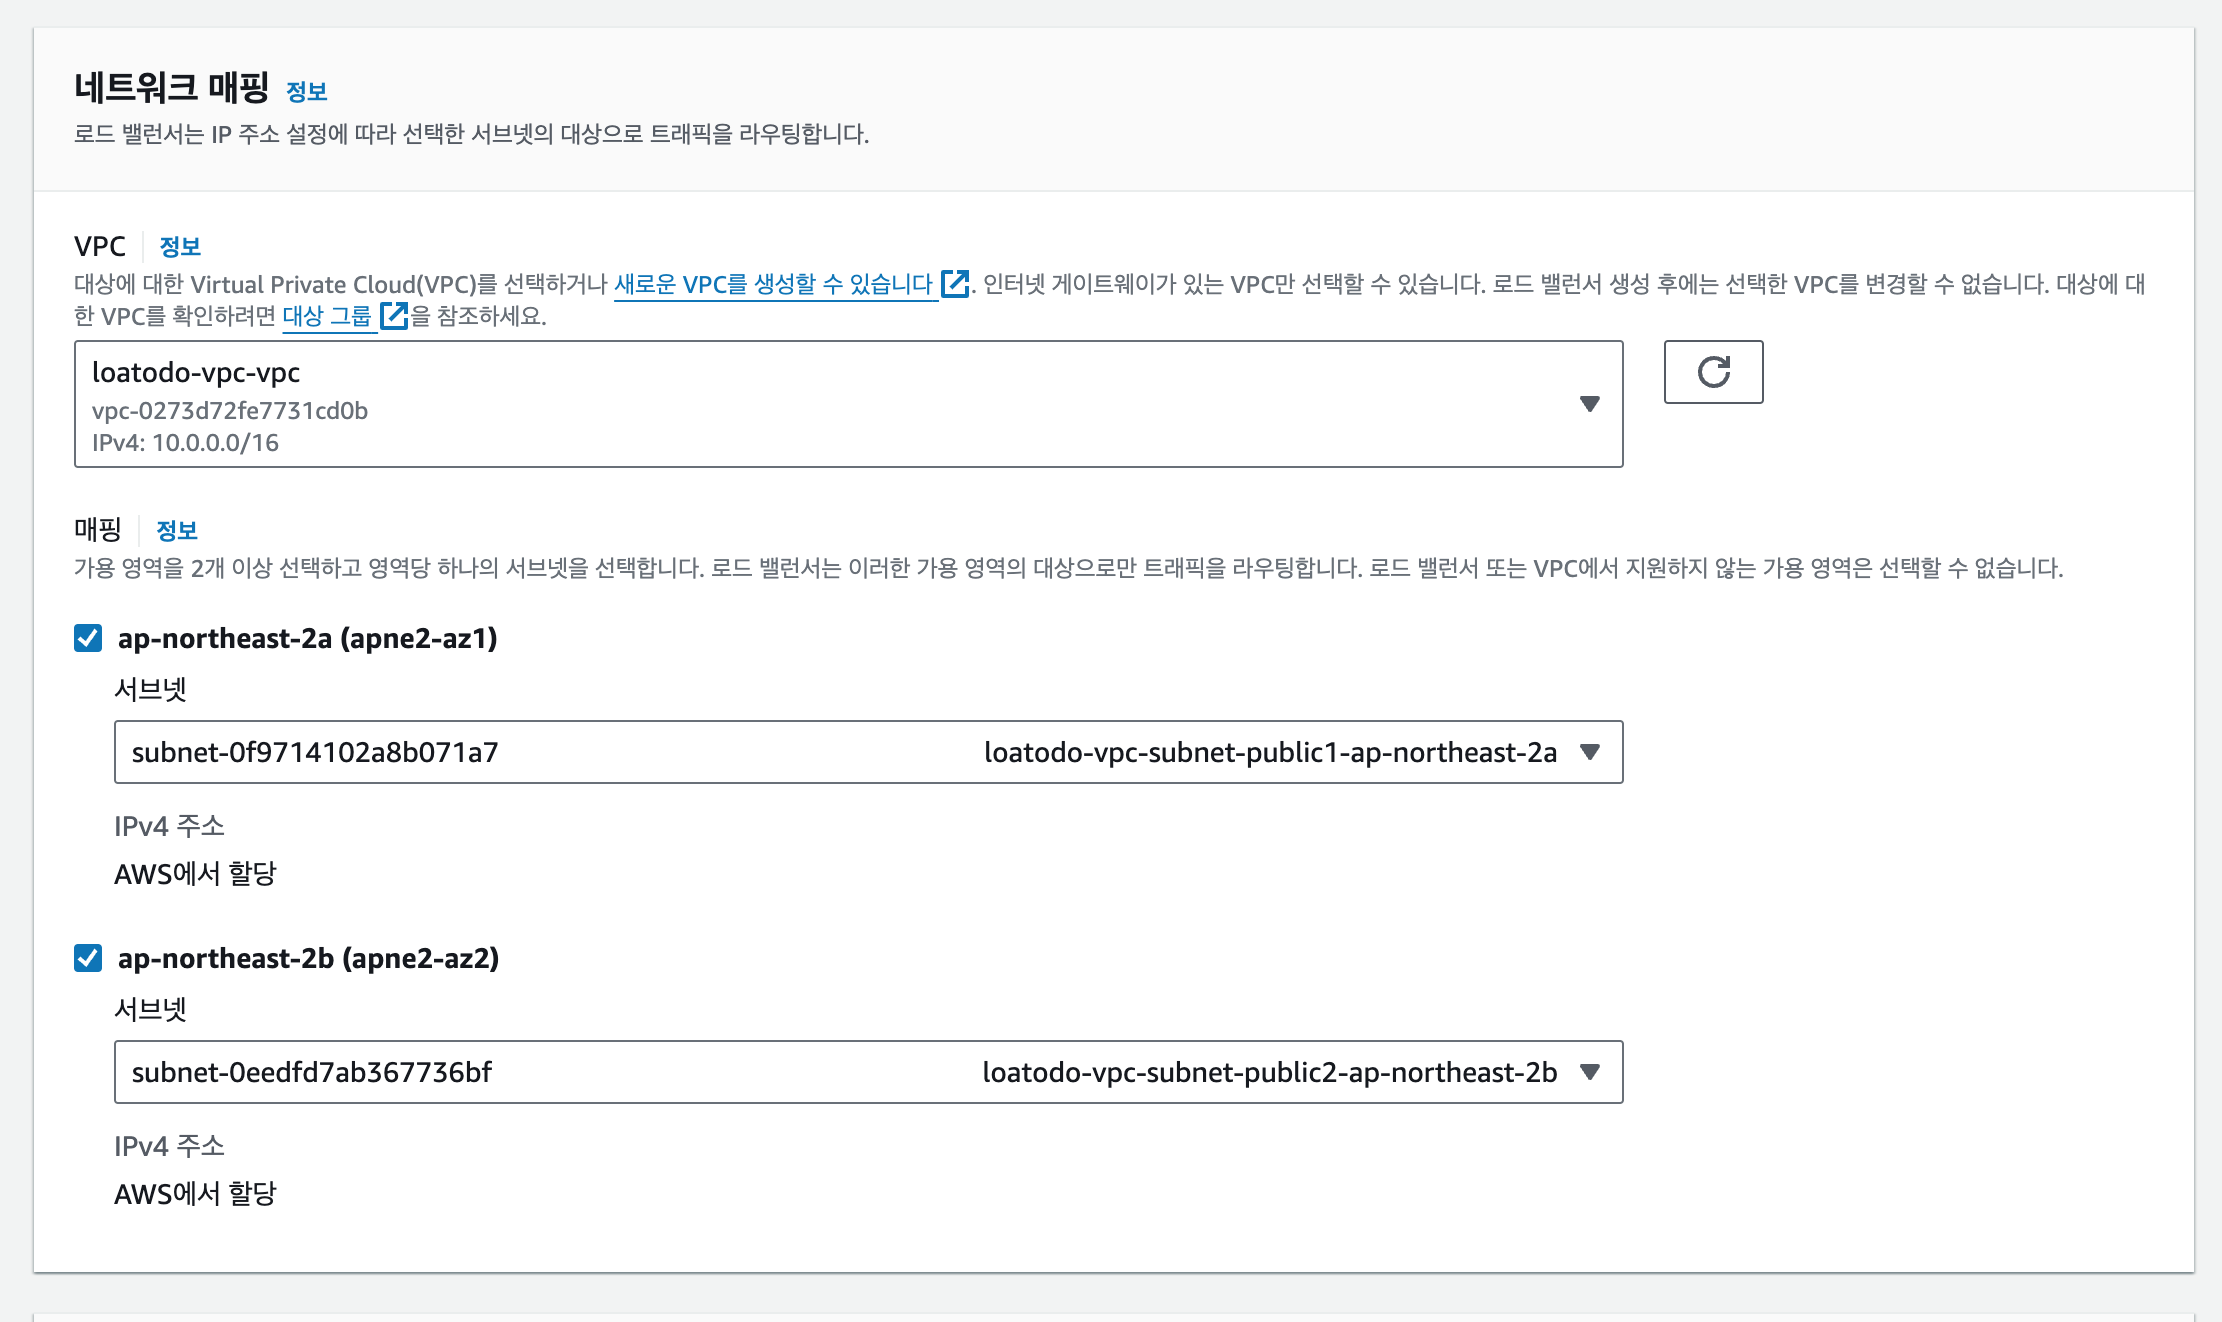Open 정보 link next to VPC label

pos(180,247)
